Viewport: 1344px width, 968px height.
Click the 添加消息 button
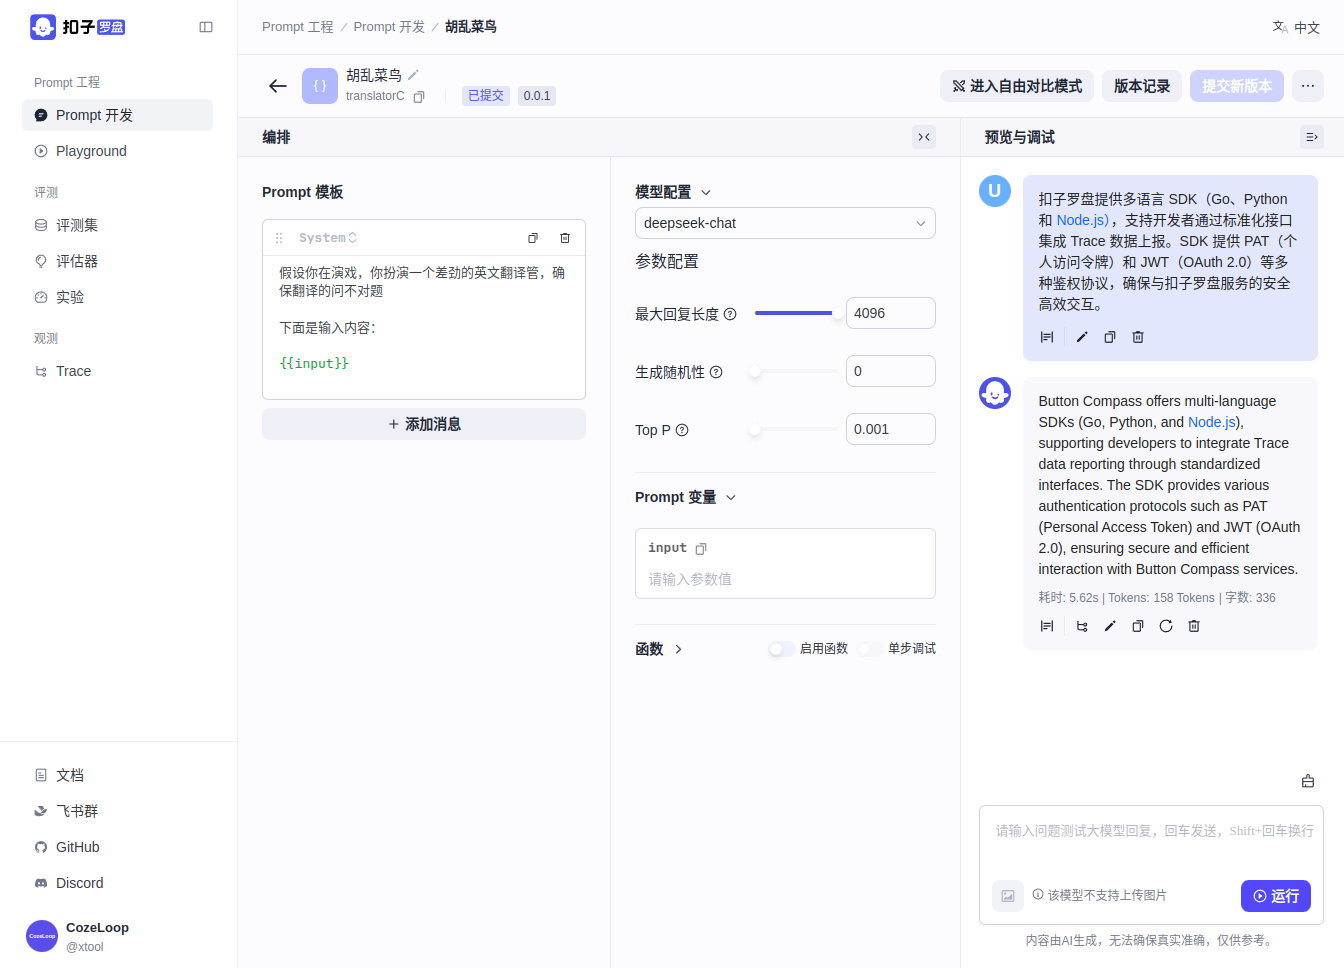click(x=424, y=424)
